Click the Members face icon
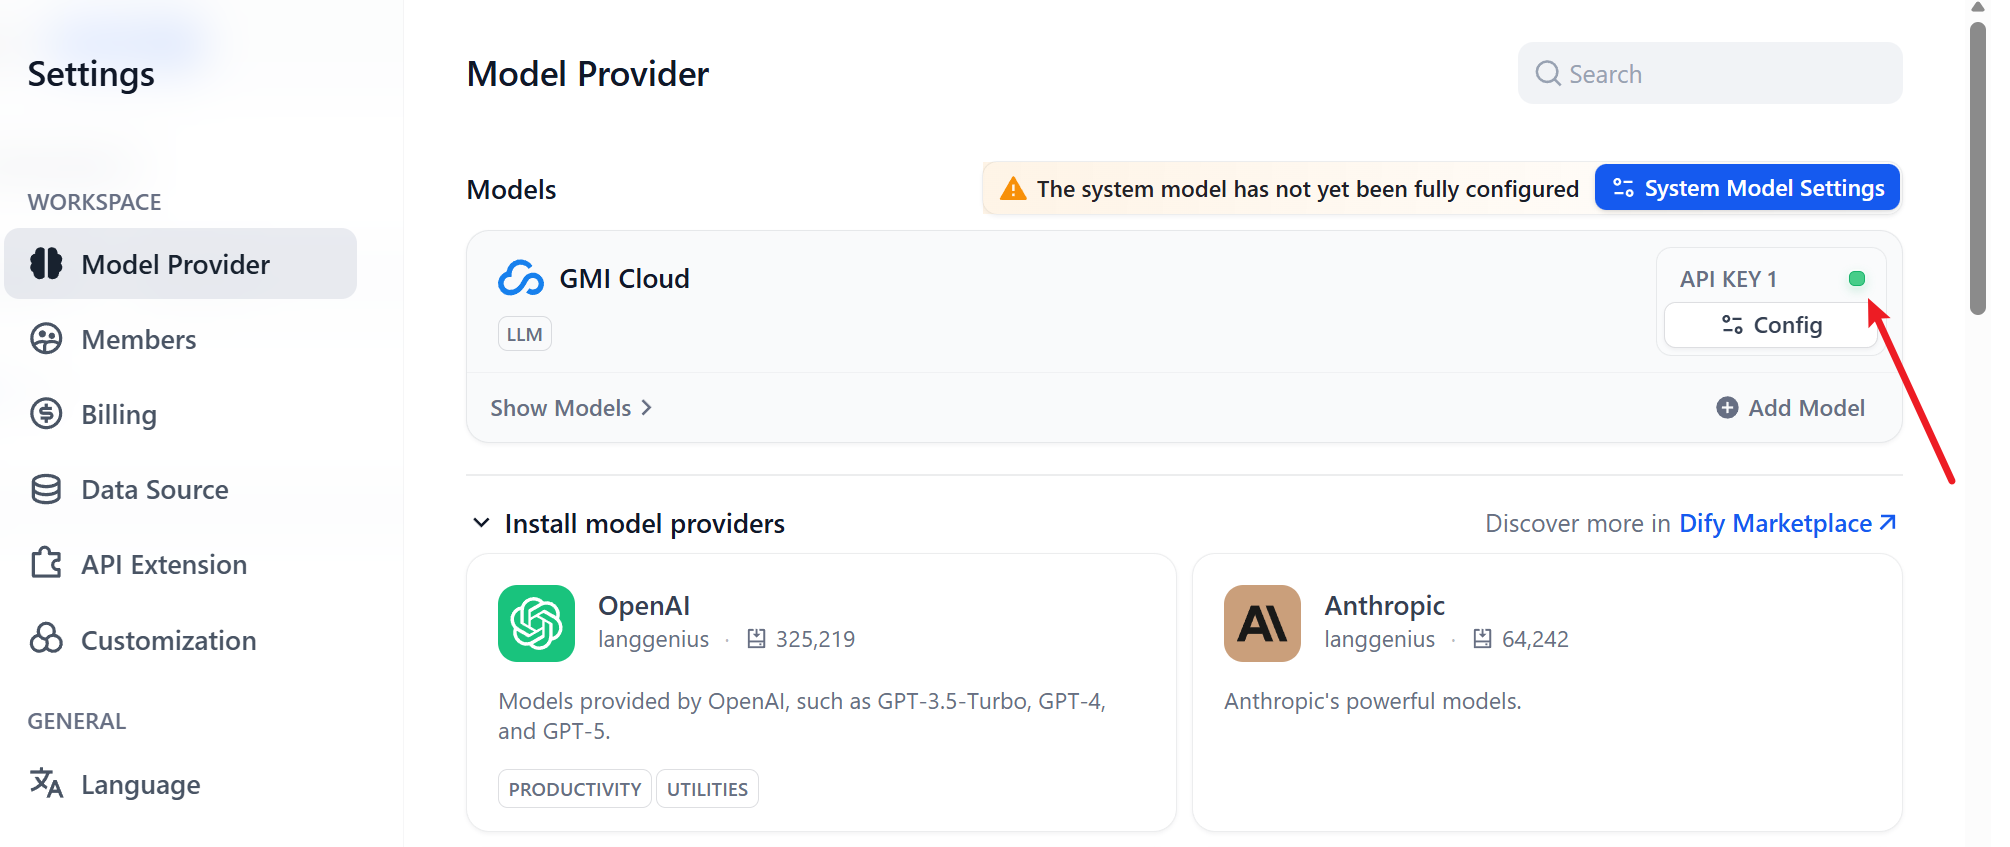This screenshot has width=2010, height=847. (46, 339)
